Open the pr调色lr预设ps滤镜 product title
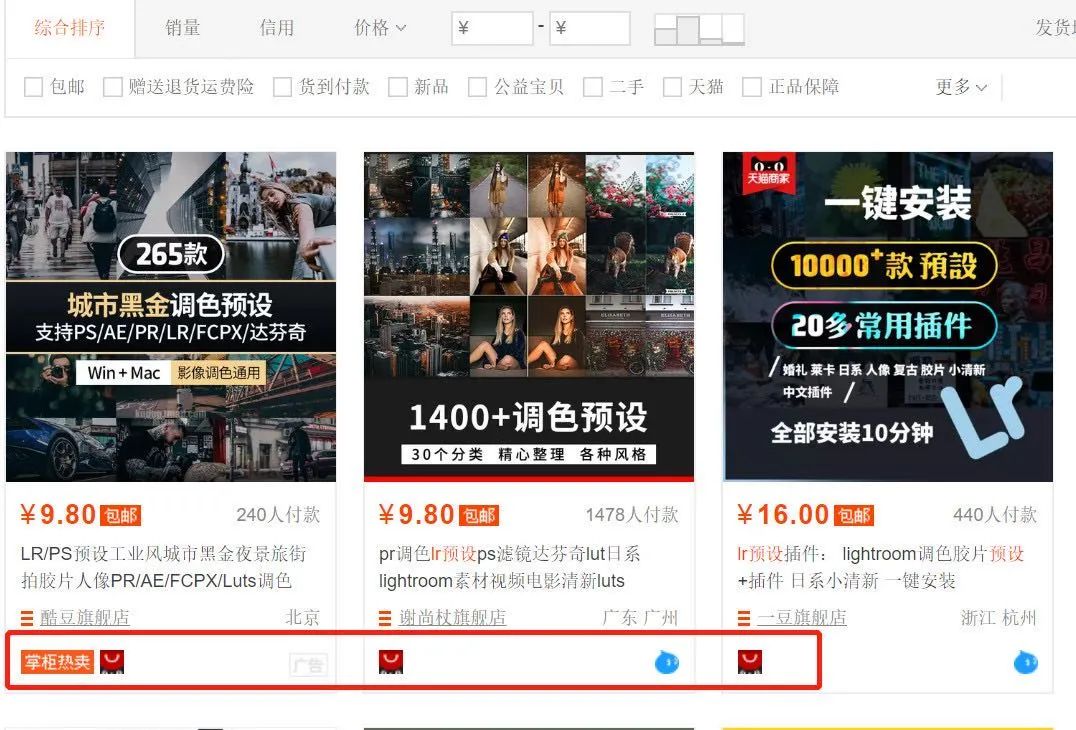Screen dimensions: 1076x730 509,567
